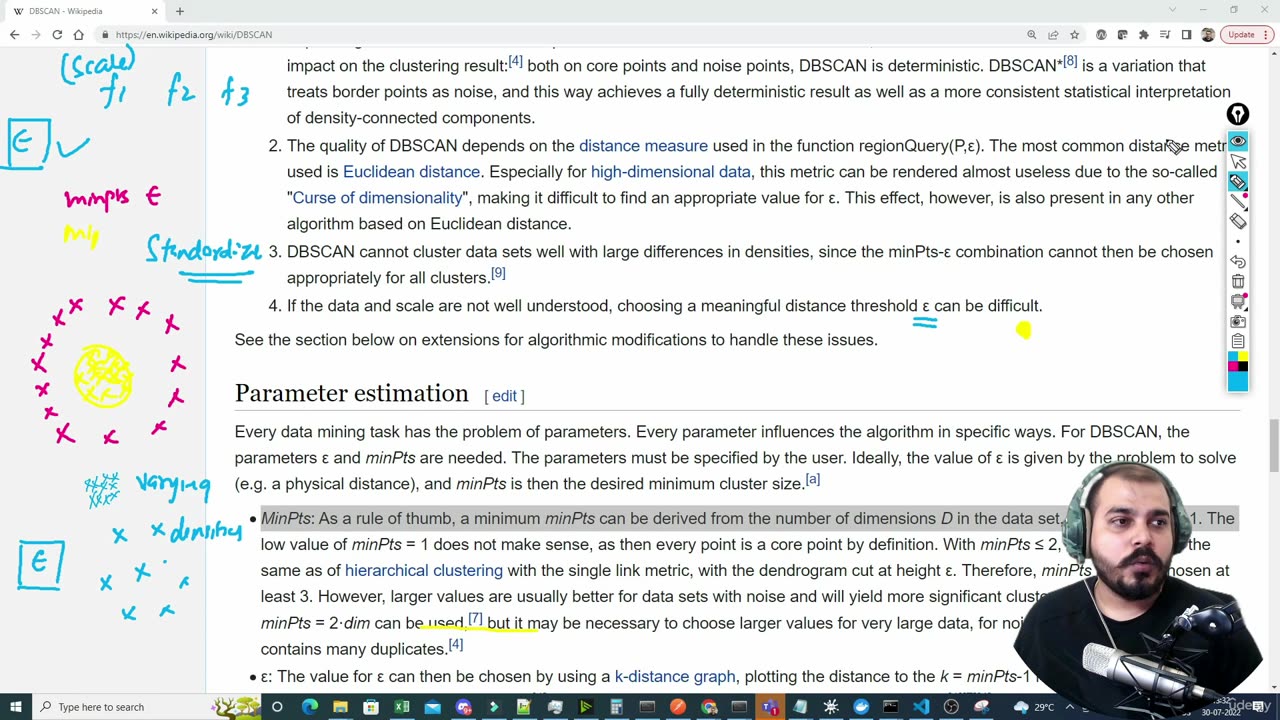The height and width of the screenshot is (720, 1280).
Task: Select the highlighter tool in annotation bar
Action: tap(1238, 182)
